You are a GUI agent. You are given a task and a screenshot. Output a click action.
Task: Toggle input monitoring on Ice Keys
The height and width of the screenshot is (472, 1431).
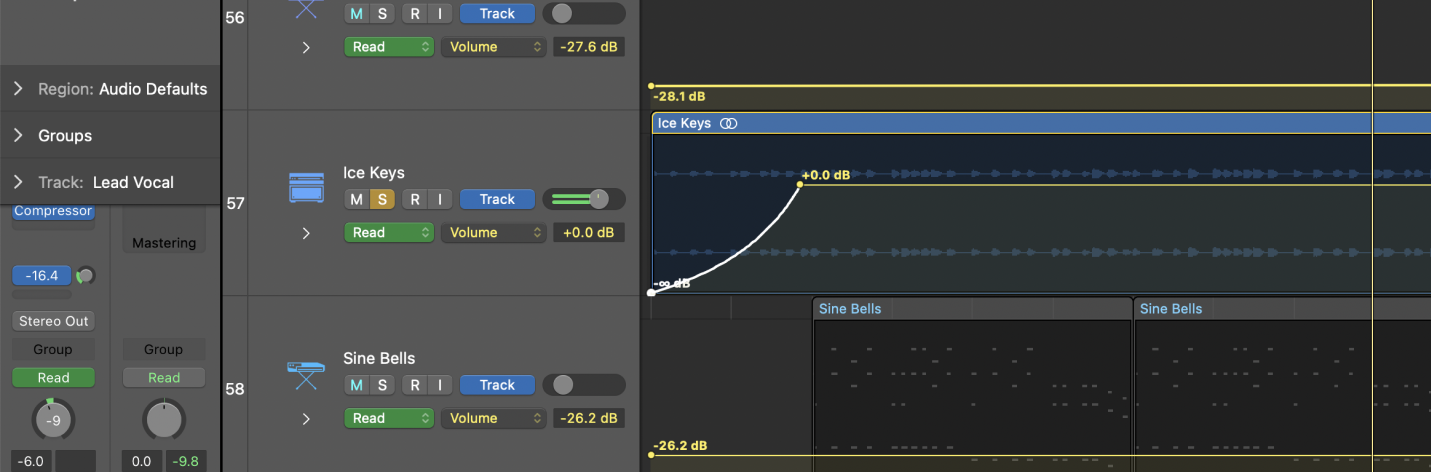pos(439,199)
